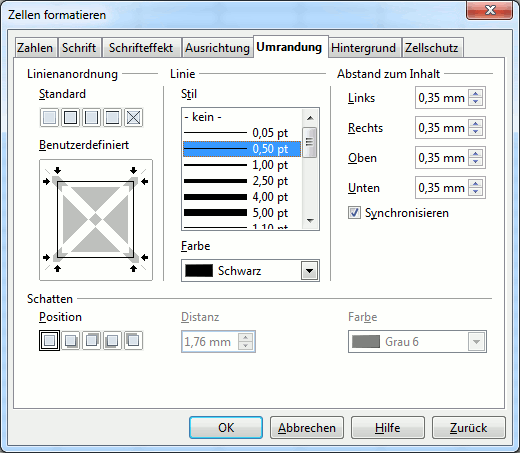Screen dimensions: 520x453
Task: Select the top-right shadow position icon
Action: (x=92, y=340)
